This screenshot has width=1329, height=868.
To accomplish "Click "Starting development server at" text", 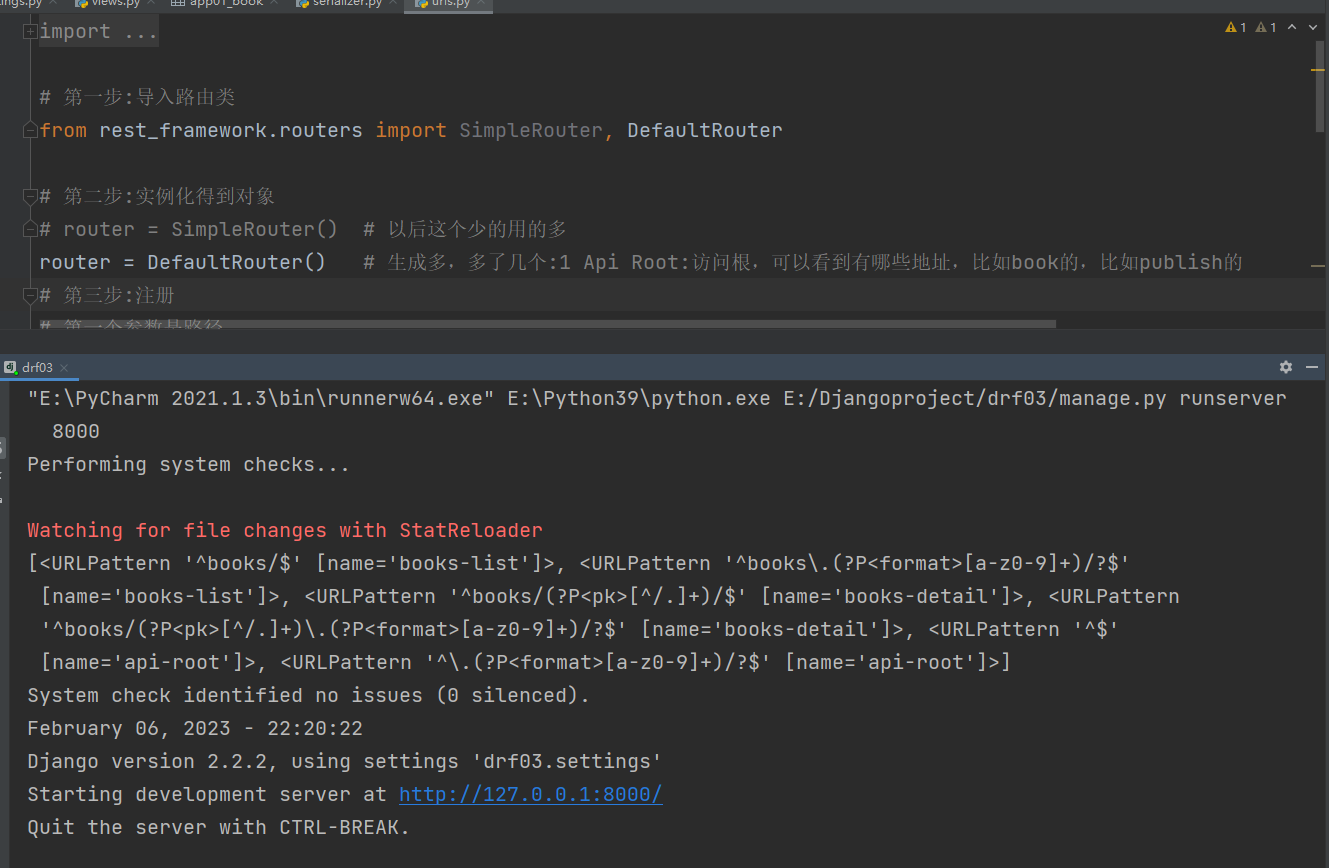I will pyautogui.click(x=209, y=795).
